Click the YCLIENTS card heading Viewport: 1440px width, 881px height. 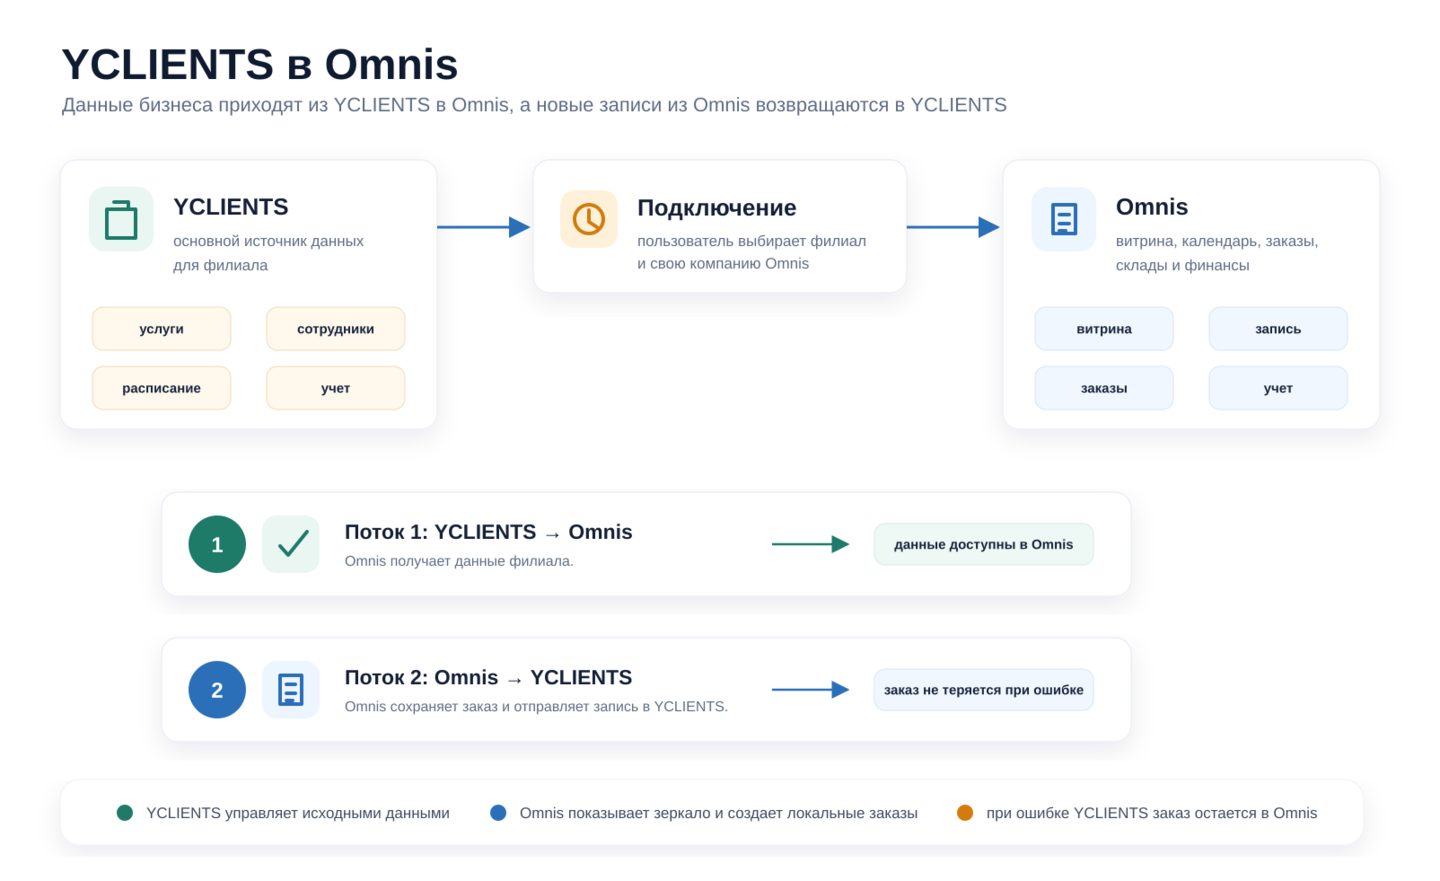click(x=231, y=207)
